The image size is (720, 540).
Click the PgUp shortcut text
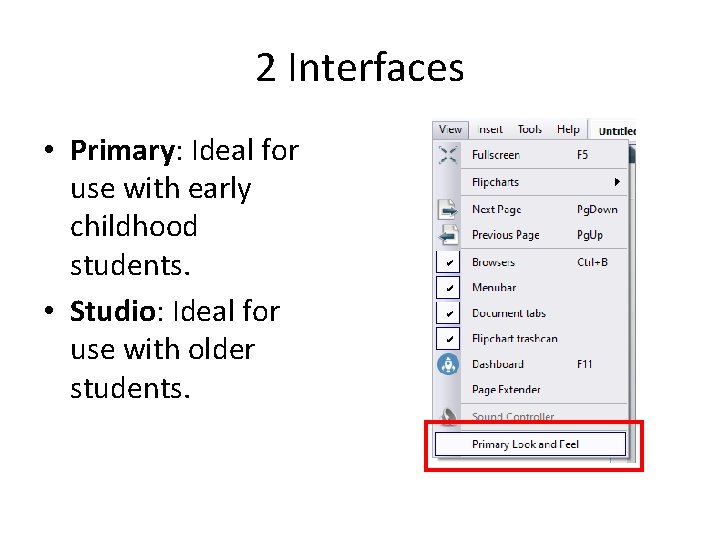click(590, 235)
